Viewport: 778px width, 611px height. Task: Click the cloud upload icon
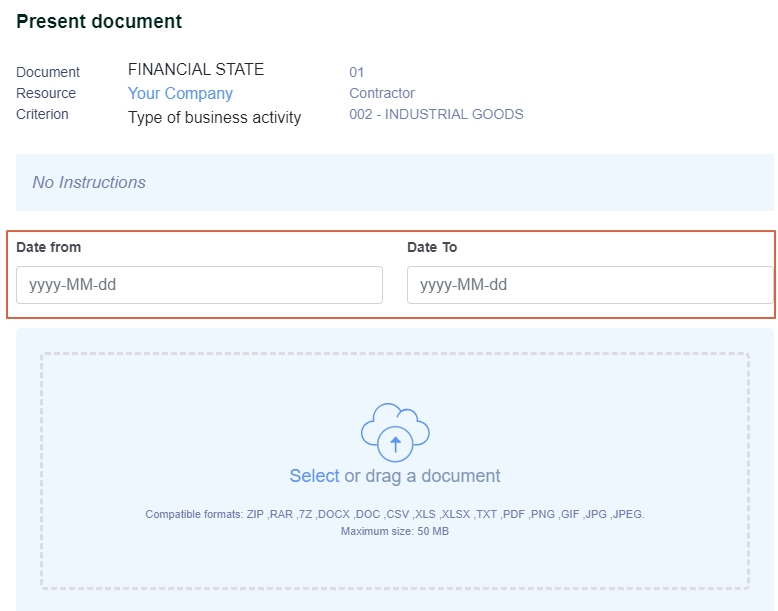[x=395, y=432]
